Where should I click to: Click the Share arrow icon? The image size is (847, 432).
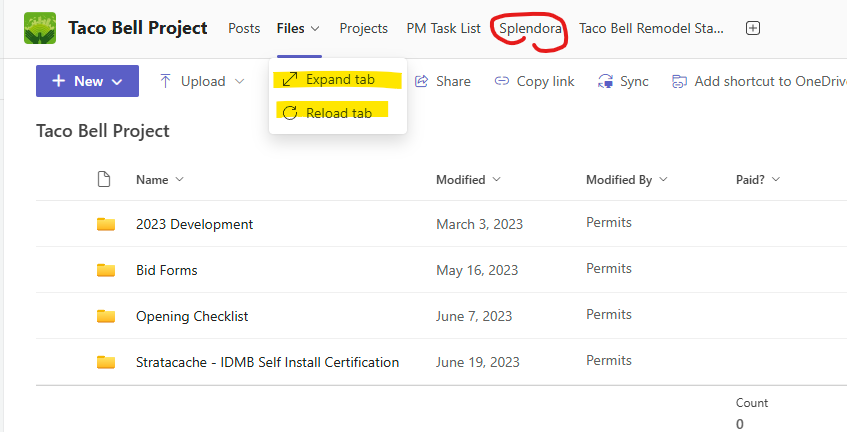point(421,82)
